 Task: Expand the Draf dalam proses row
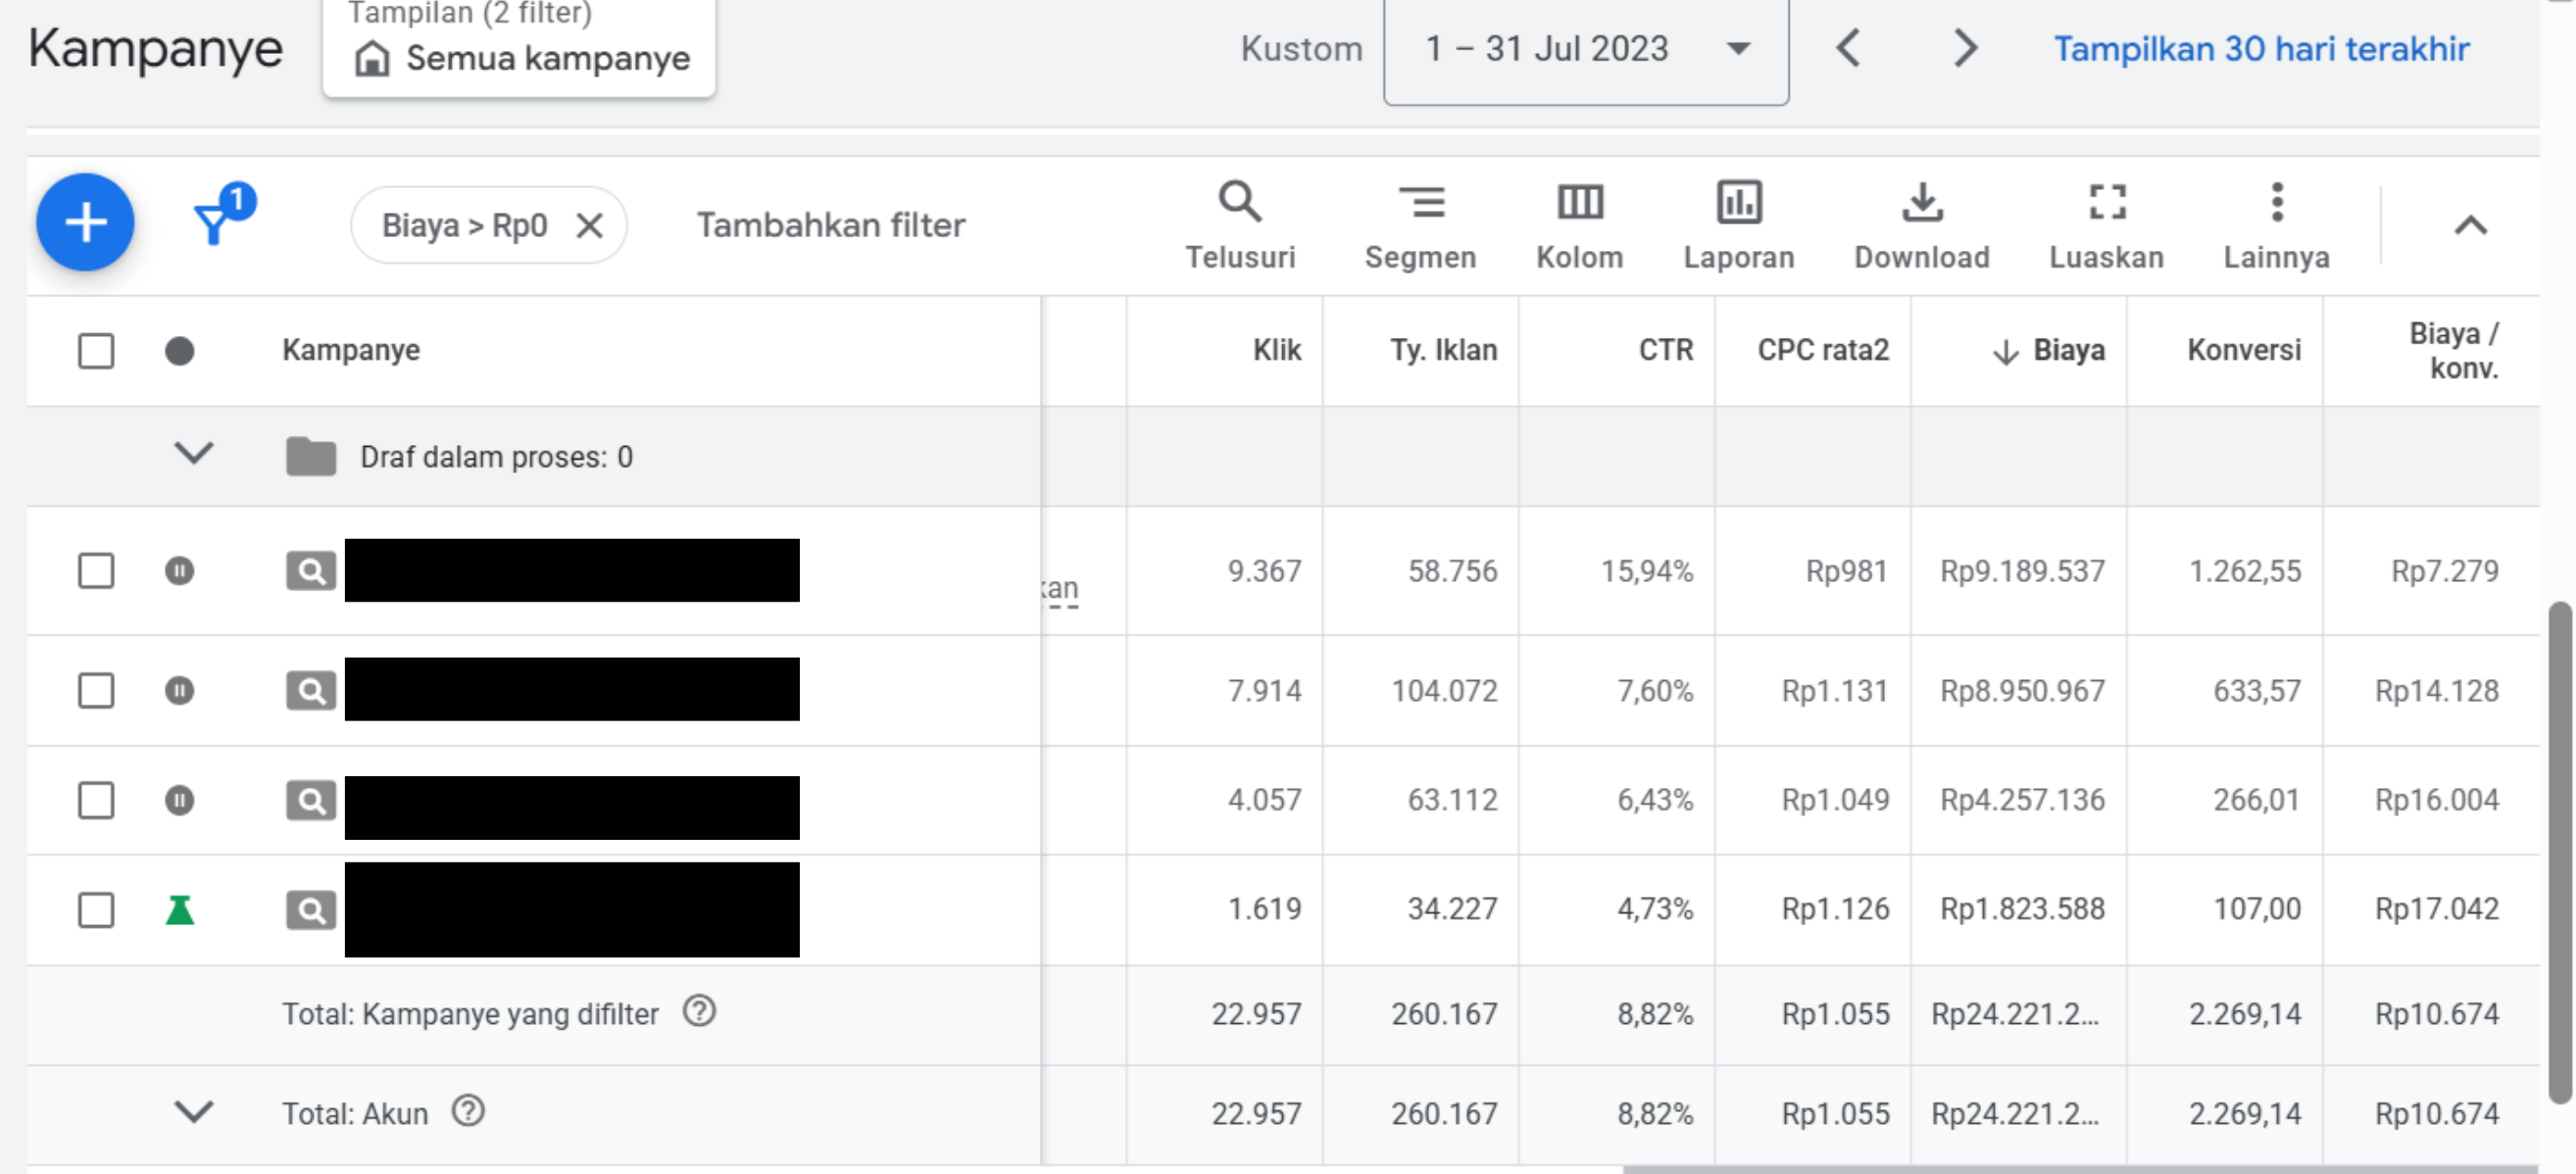(x=193, y=454)
